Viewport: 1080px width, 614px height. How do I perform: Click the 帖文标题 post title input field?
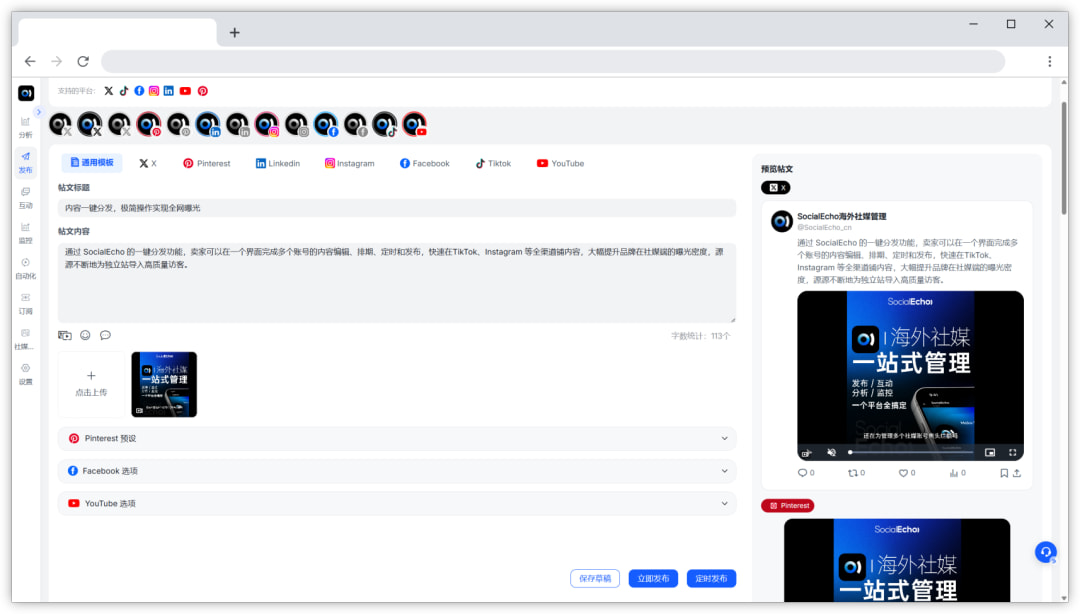[397, 207]
